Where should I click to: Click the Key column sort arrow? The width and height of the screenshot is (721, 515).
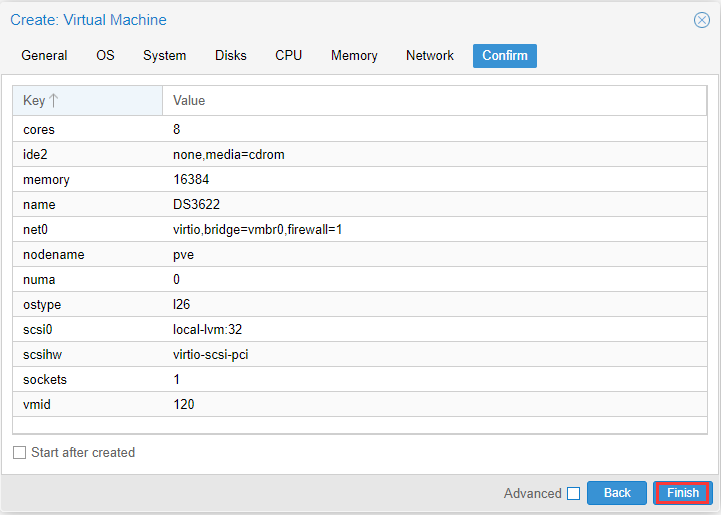[54, 101]
